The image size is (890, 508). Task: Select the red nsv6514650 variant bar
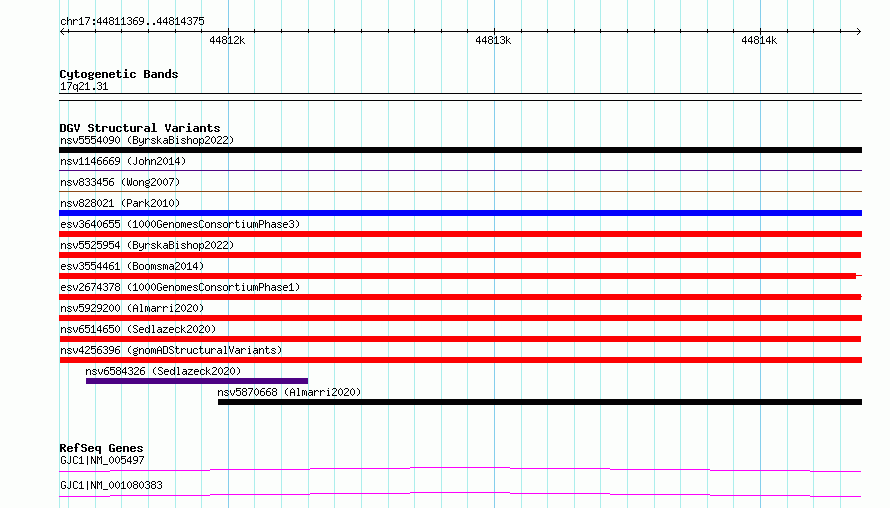pos(460,339)
